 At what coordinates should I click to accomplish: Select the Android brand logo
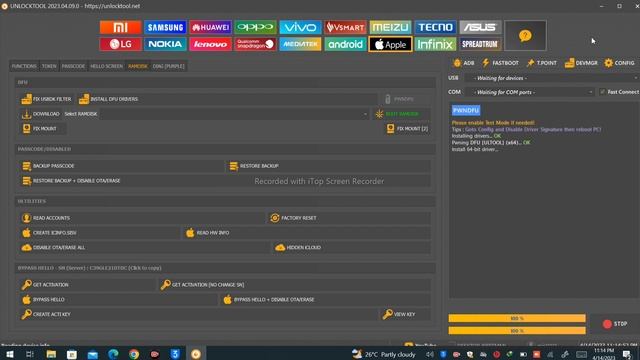(345, 44)
